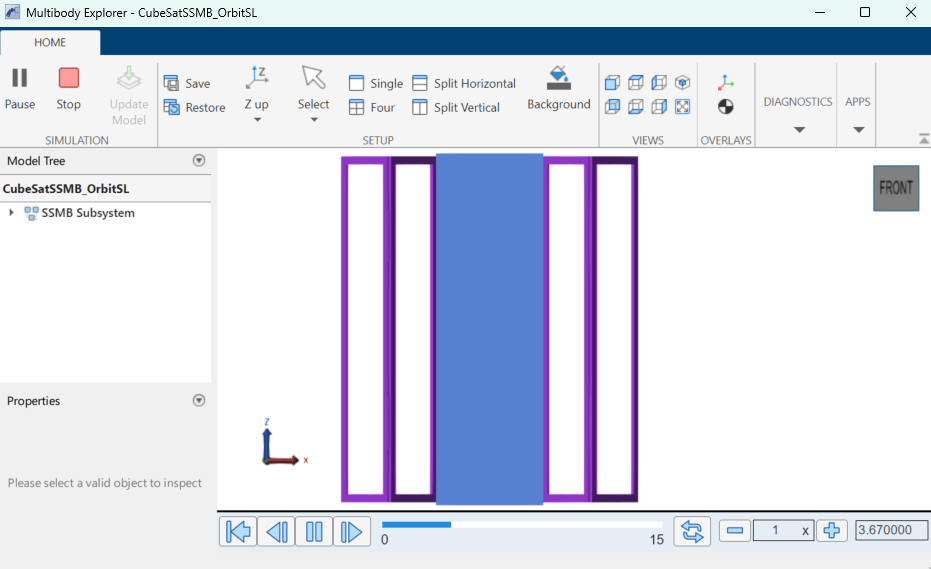This screenshot has height=569, width=931.
Task: Pause animation playback in timeline bar
Action: coord(314,532)
